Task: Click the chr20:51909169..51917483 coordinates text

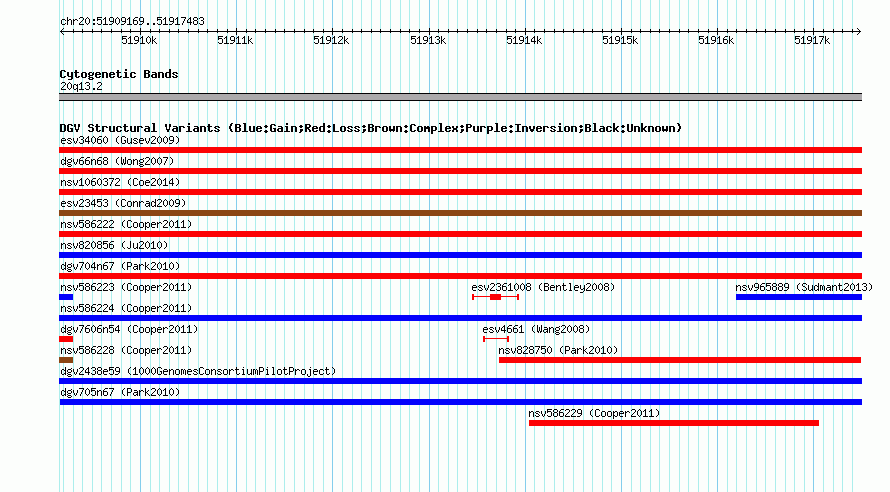Action: (x=132, y=21)
